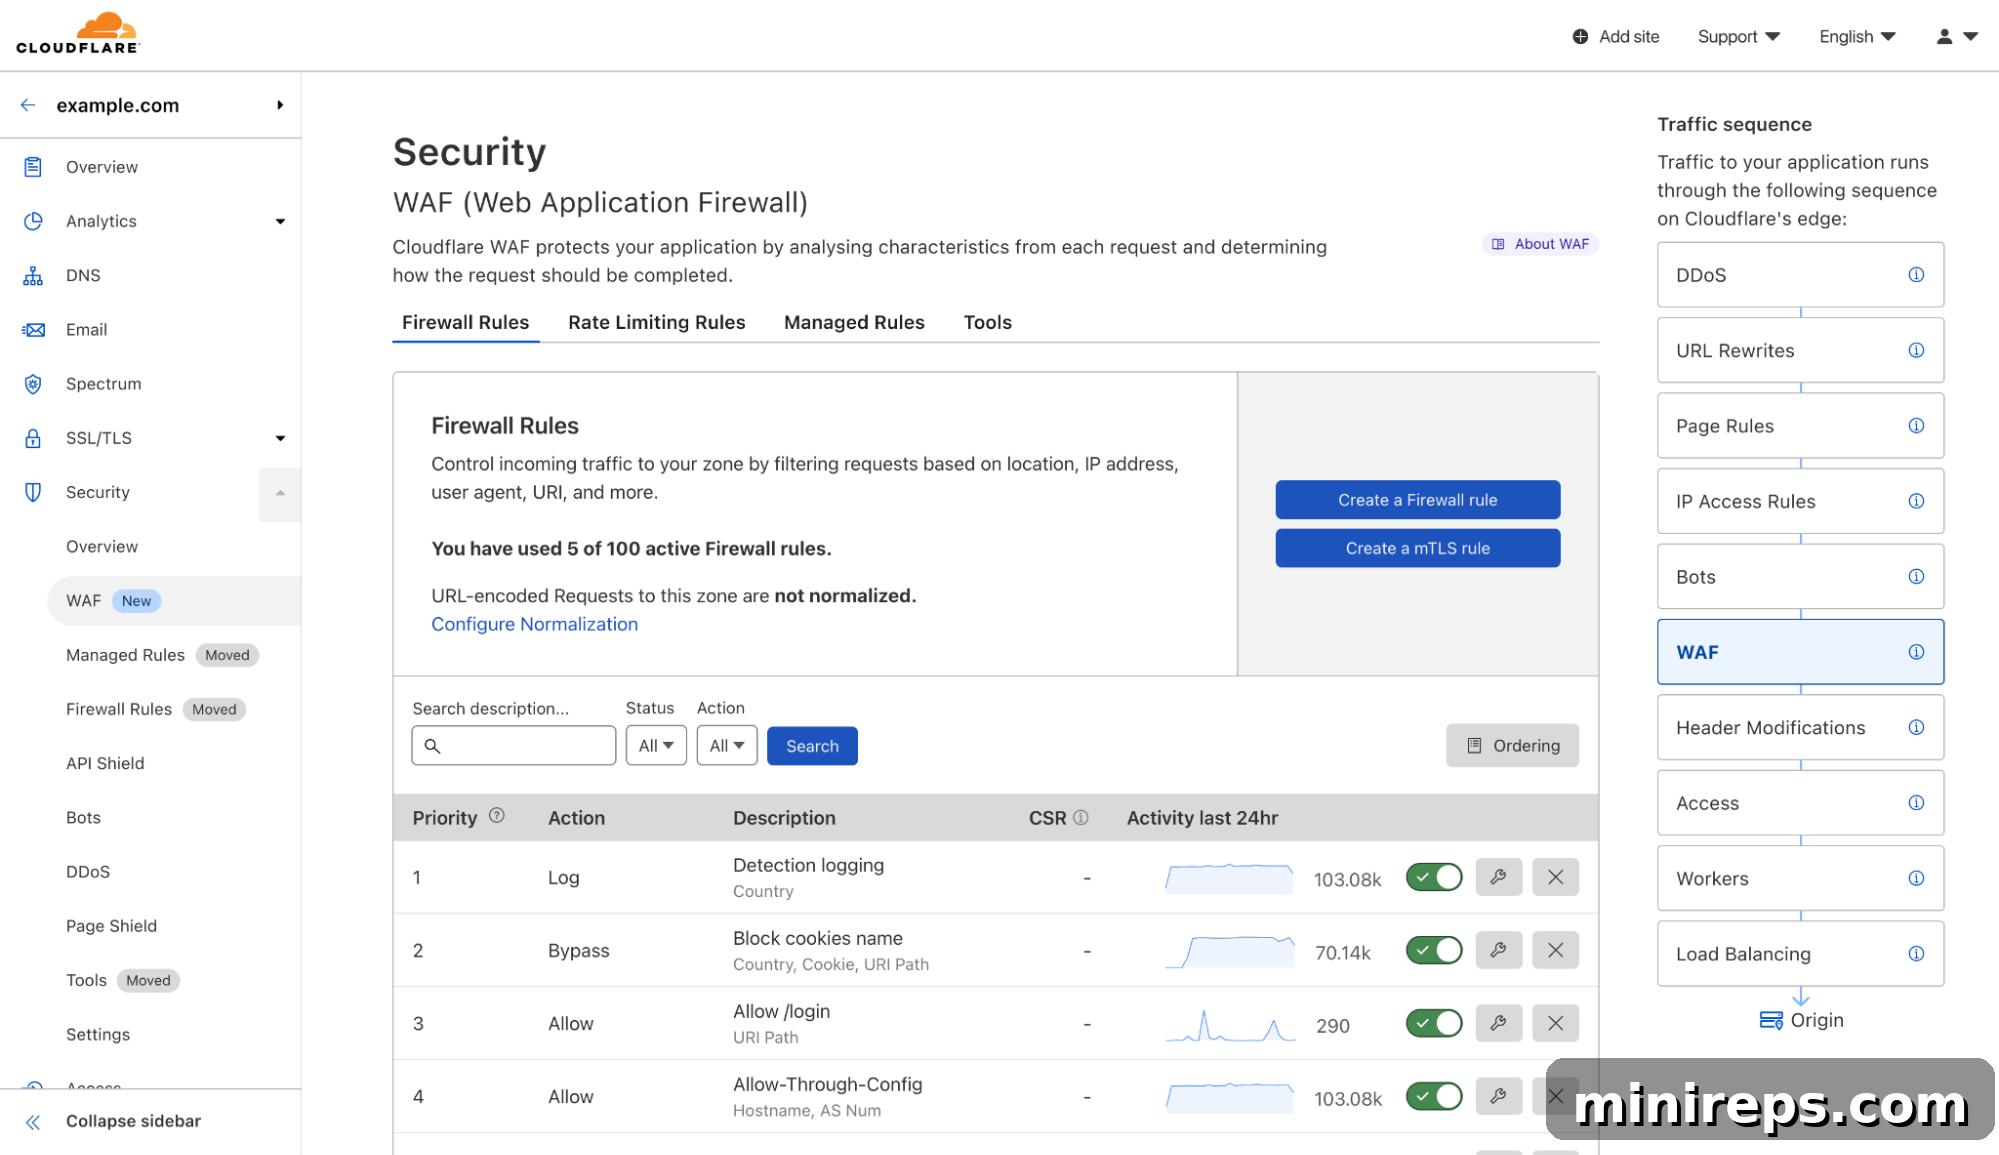Viewport: 1999px width, 1155px height.
Task: Expand the SSL/TLS sidebar section
Action: pos(280,438)
